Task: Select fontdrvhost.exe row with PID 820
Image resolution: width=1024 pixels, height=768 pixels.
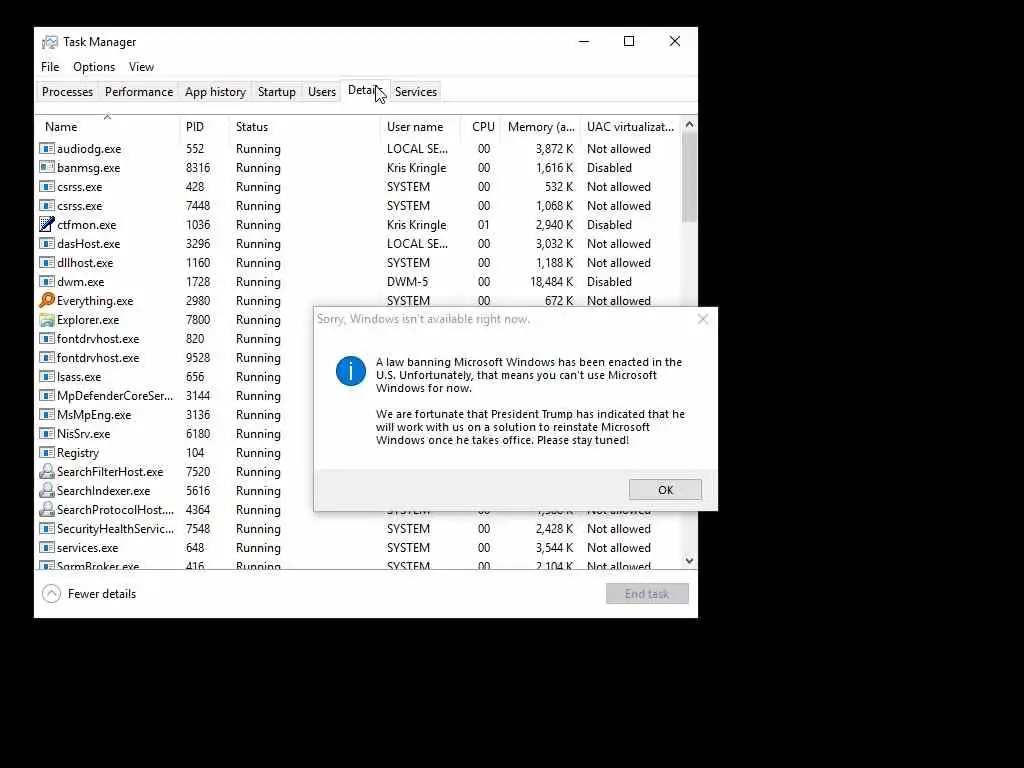Action: pos(175,339)
